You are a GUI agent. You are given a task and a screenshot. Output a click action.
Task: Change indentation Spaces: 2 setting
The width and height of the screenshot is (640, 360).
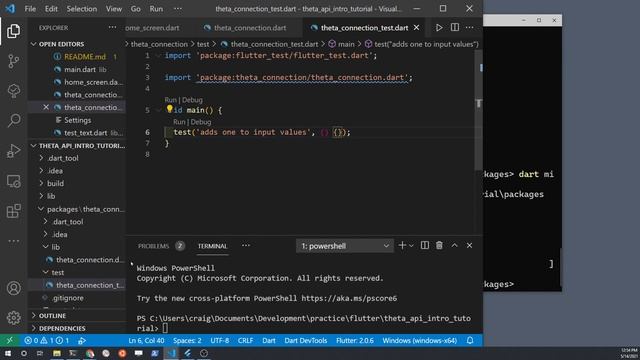coord(187,340)
